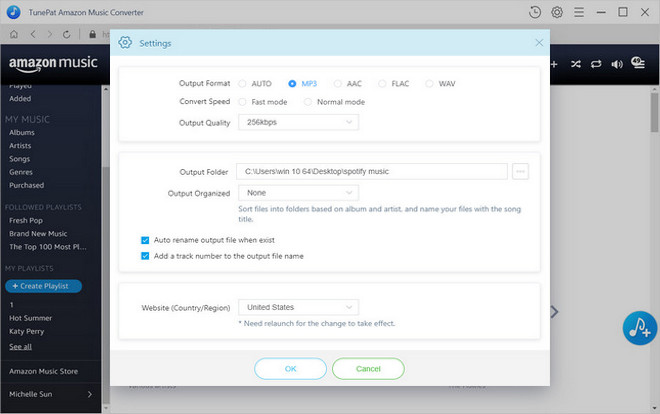
Task: Click the Output Folder path field
Action: coord(371,171)
